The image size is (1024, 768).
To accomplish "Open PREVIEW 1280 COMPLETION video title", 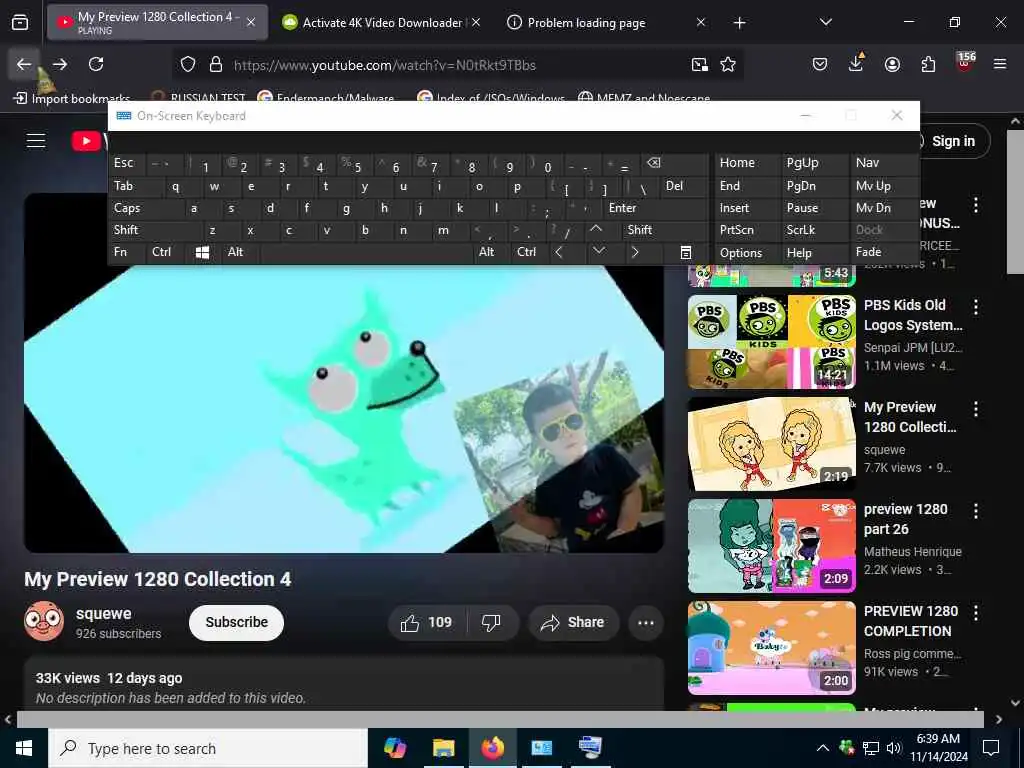I will [910, 621].
